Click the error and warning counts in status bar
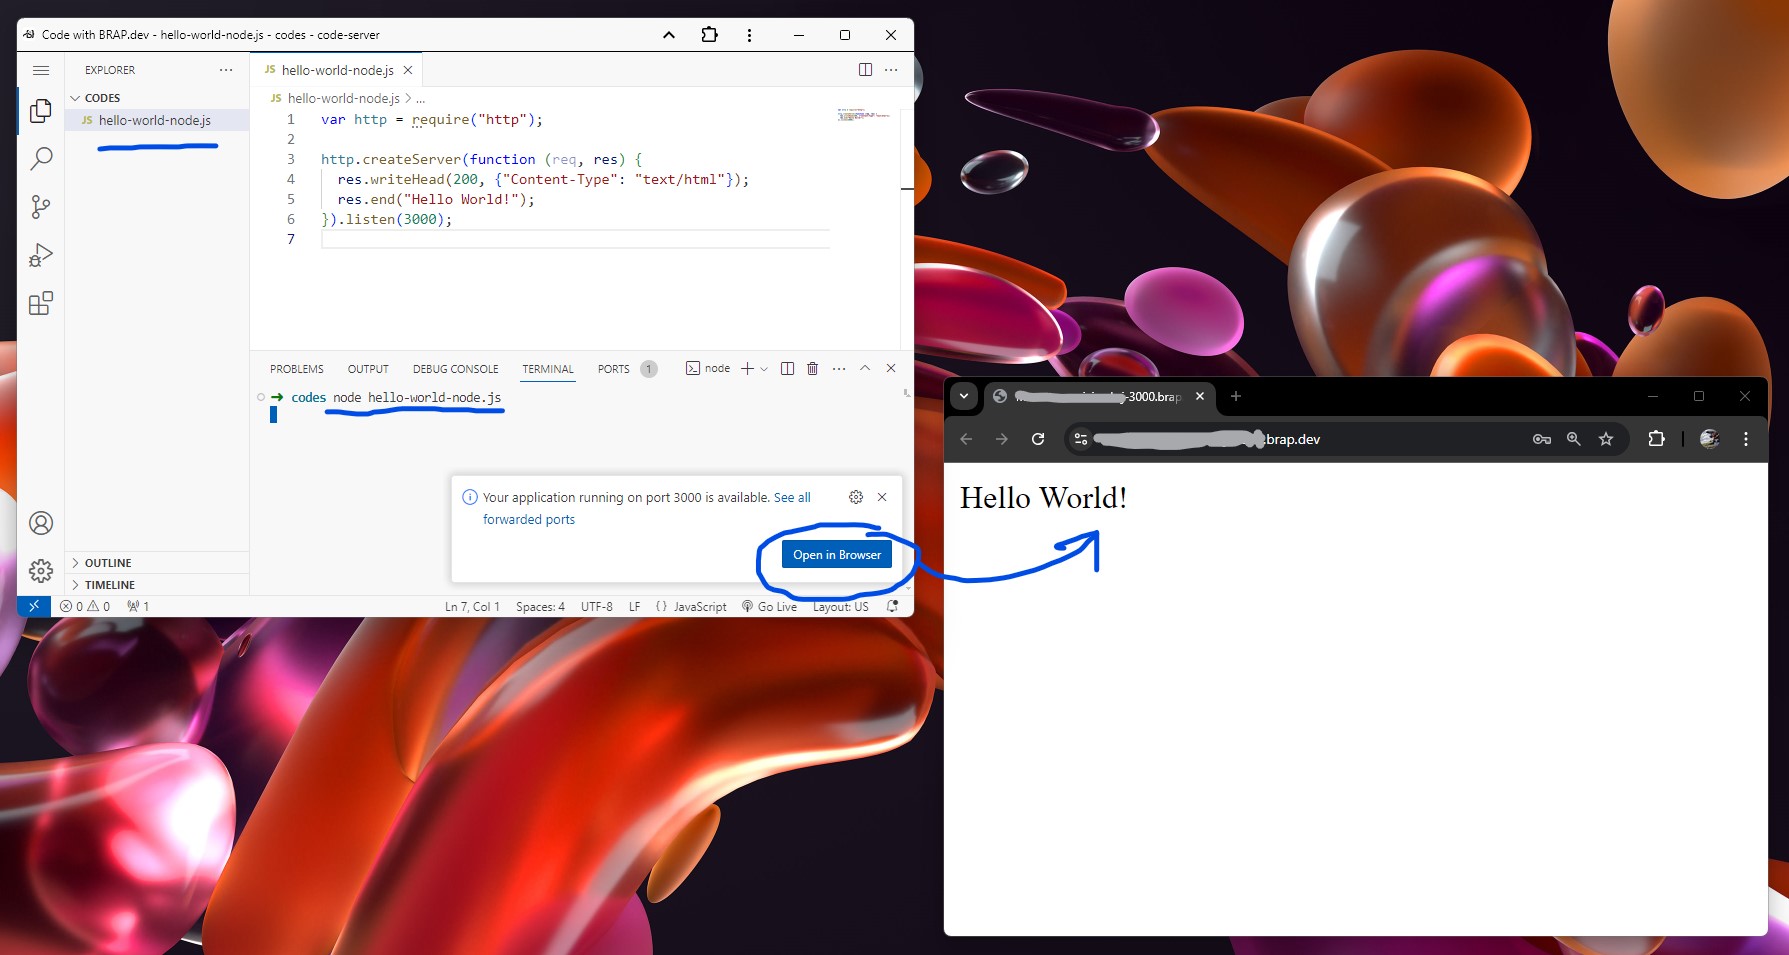The width and height of the screenshot is (1789, 955). click(x=82, y=606)
